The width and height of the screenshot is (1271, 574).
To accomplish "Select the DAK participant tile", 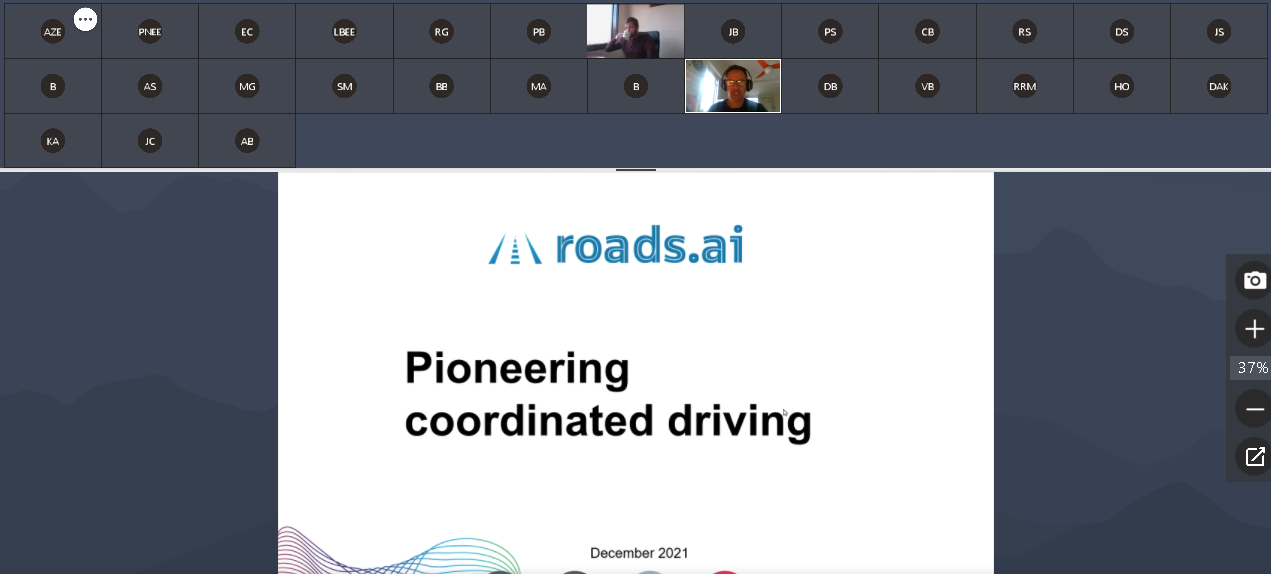I will pos(1218,86).
